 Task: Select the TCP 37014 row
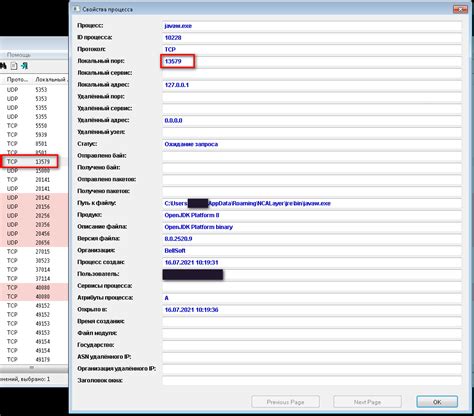(x=34, y=270)
